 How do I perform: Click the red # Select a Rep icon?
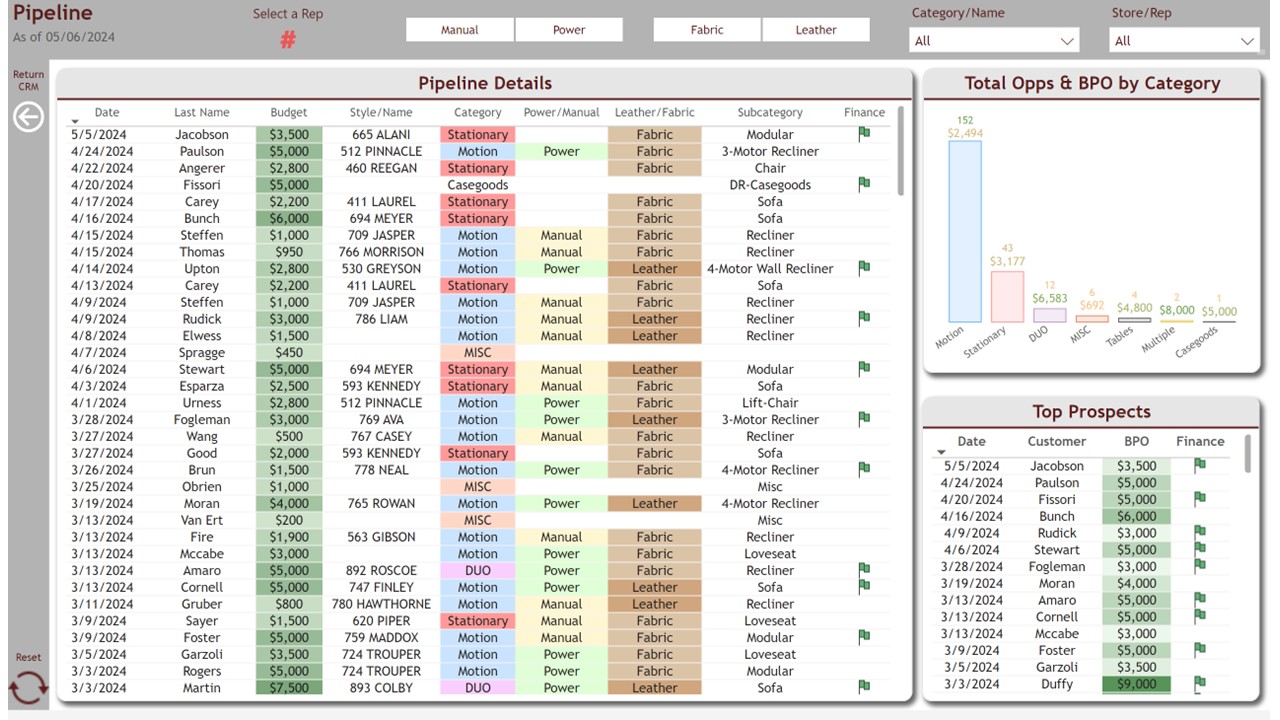click(x=288, y=40)
